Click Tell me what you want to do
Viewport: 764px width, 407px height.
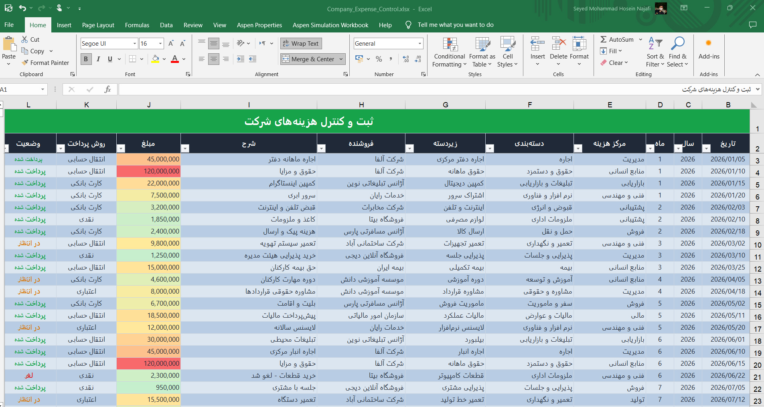pos(455,25)
